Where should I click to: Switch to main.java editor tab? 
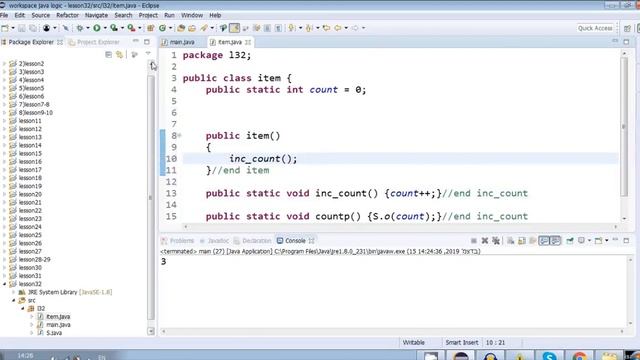178,42
